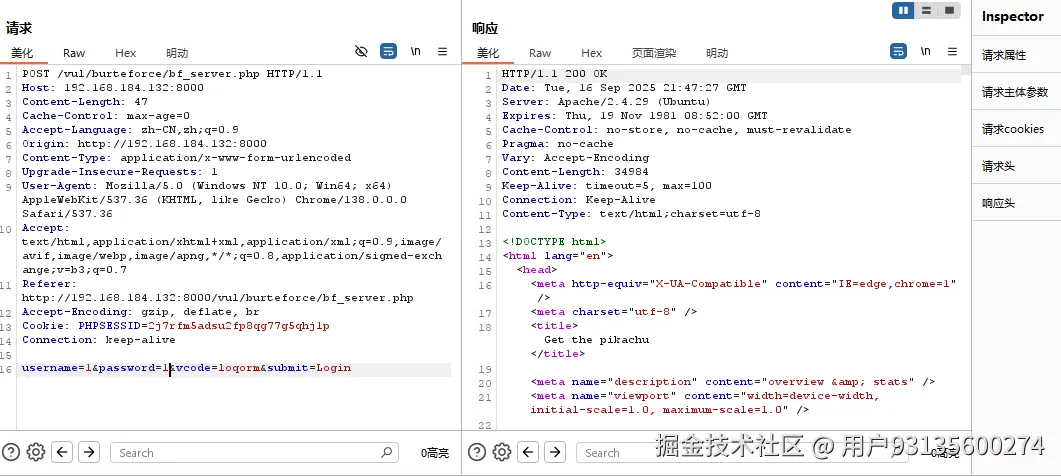Switch request view to 美化 tab
Image resolution: width=1061 pixels, height=476 pixels.
click(x=22, y=53)
